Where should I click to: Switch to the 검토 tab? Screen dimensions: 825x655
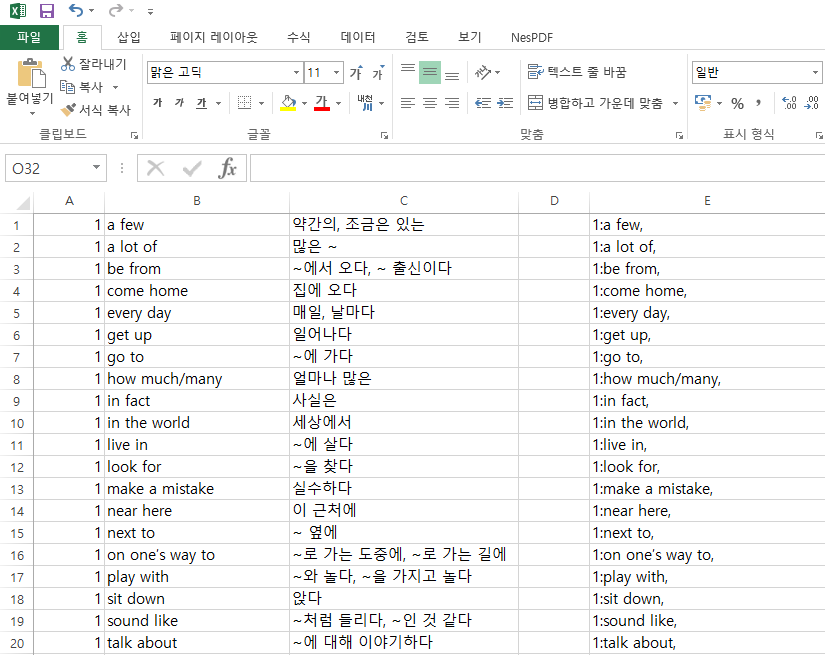[x=417, y=37]
